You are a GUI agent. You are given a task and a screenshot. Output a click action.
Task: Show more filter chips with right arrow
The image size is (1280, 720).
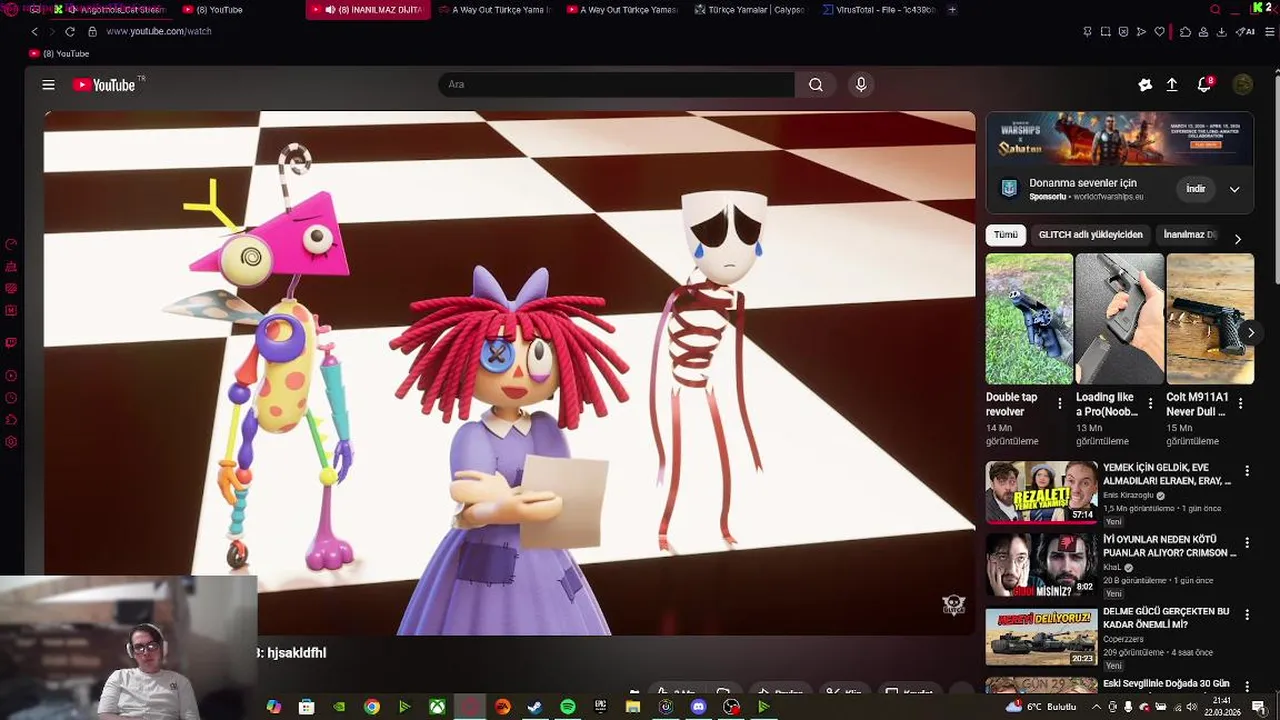[1237, 239]
